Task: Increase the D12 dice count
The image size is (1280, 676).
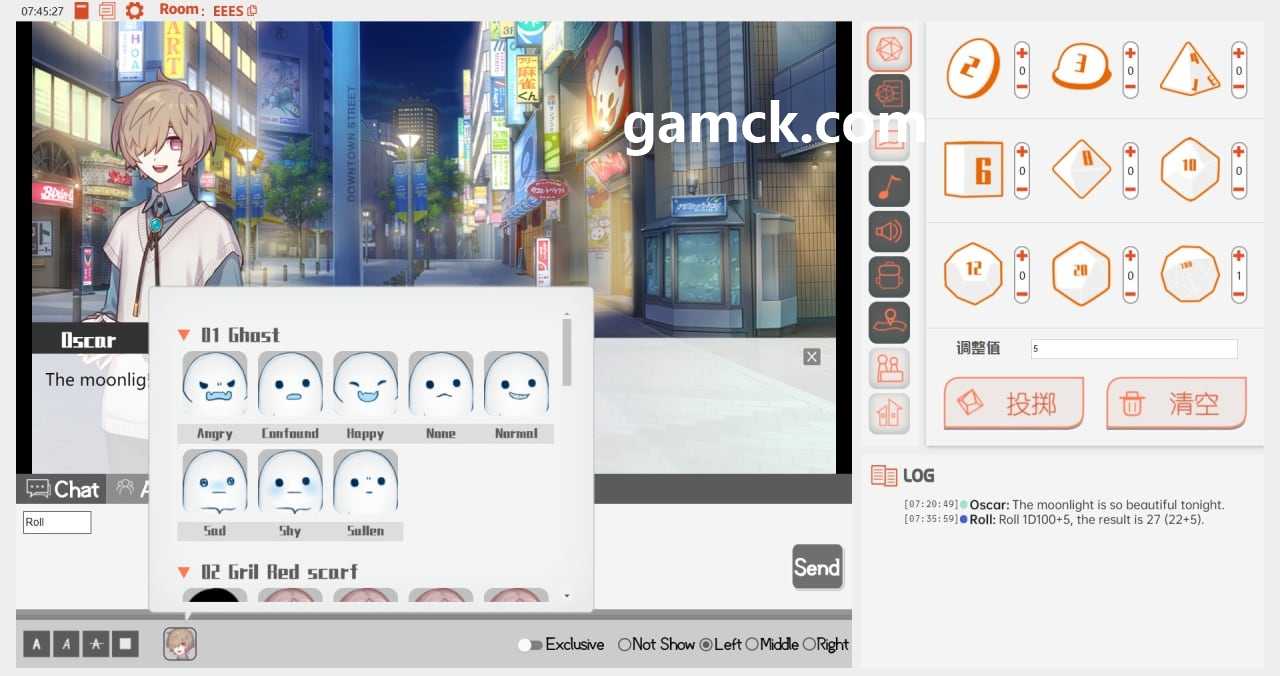Action: 1022,255
